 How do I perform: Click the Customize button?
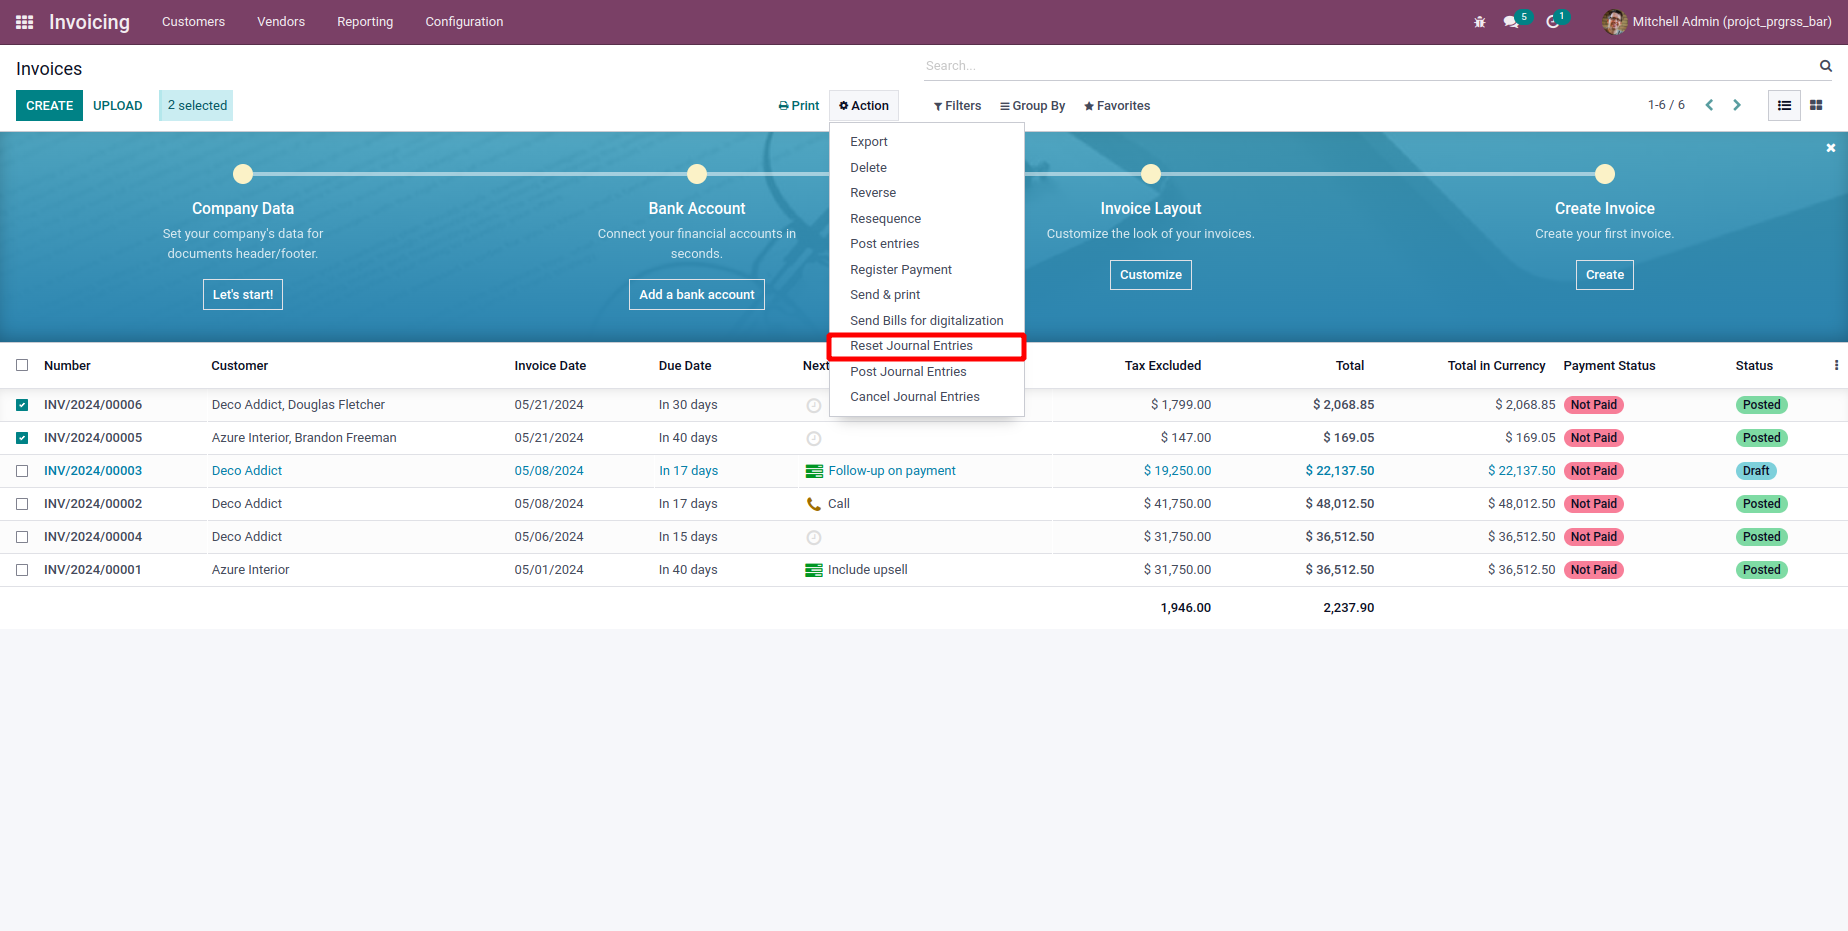click(x=1151, y=275)
